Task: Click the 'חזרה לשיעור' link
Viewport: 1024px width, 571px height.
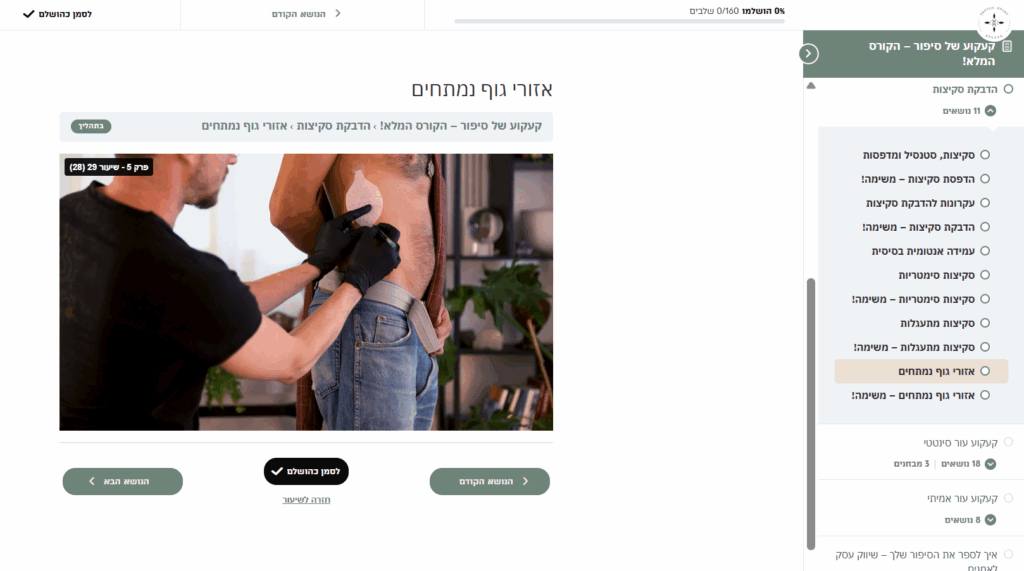Action: click(306, 500)
